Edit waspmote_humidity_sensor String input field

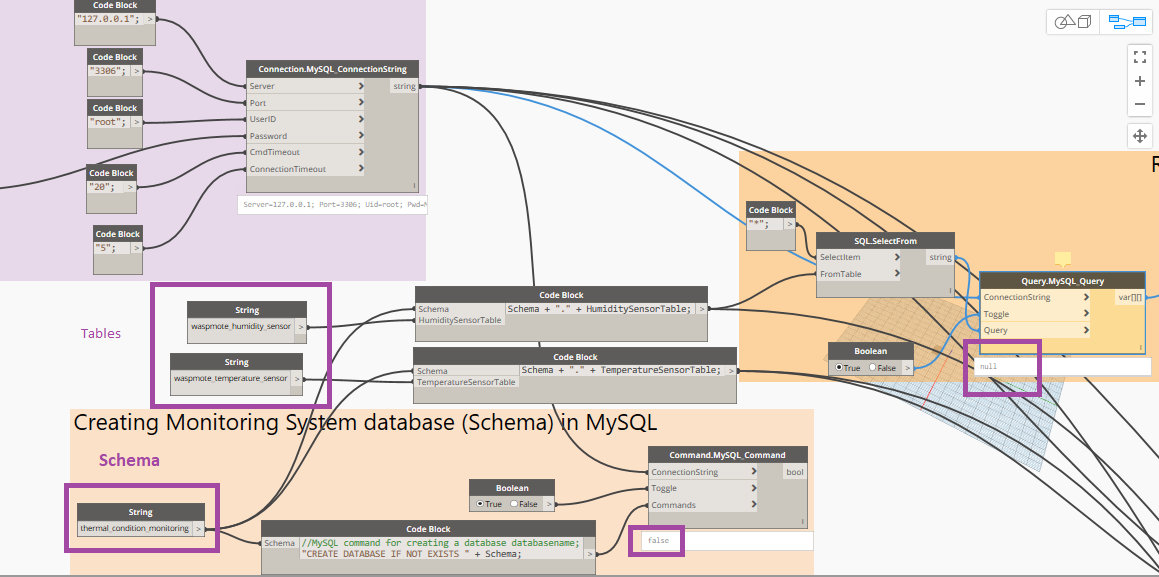pyautogui.click(x=241, y=326)
